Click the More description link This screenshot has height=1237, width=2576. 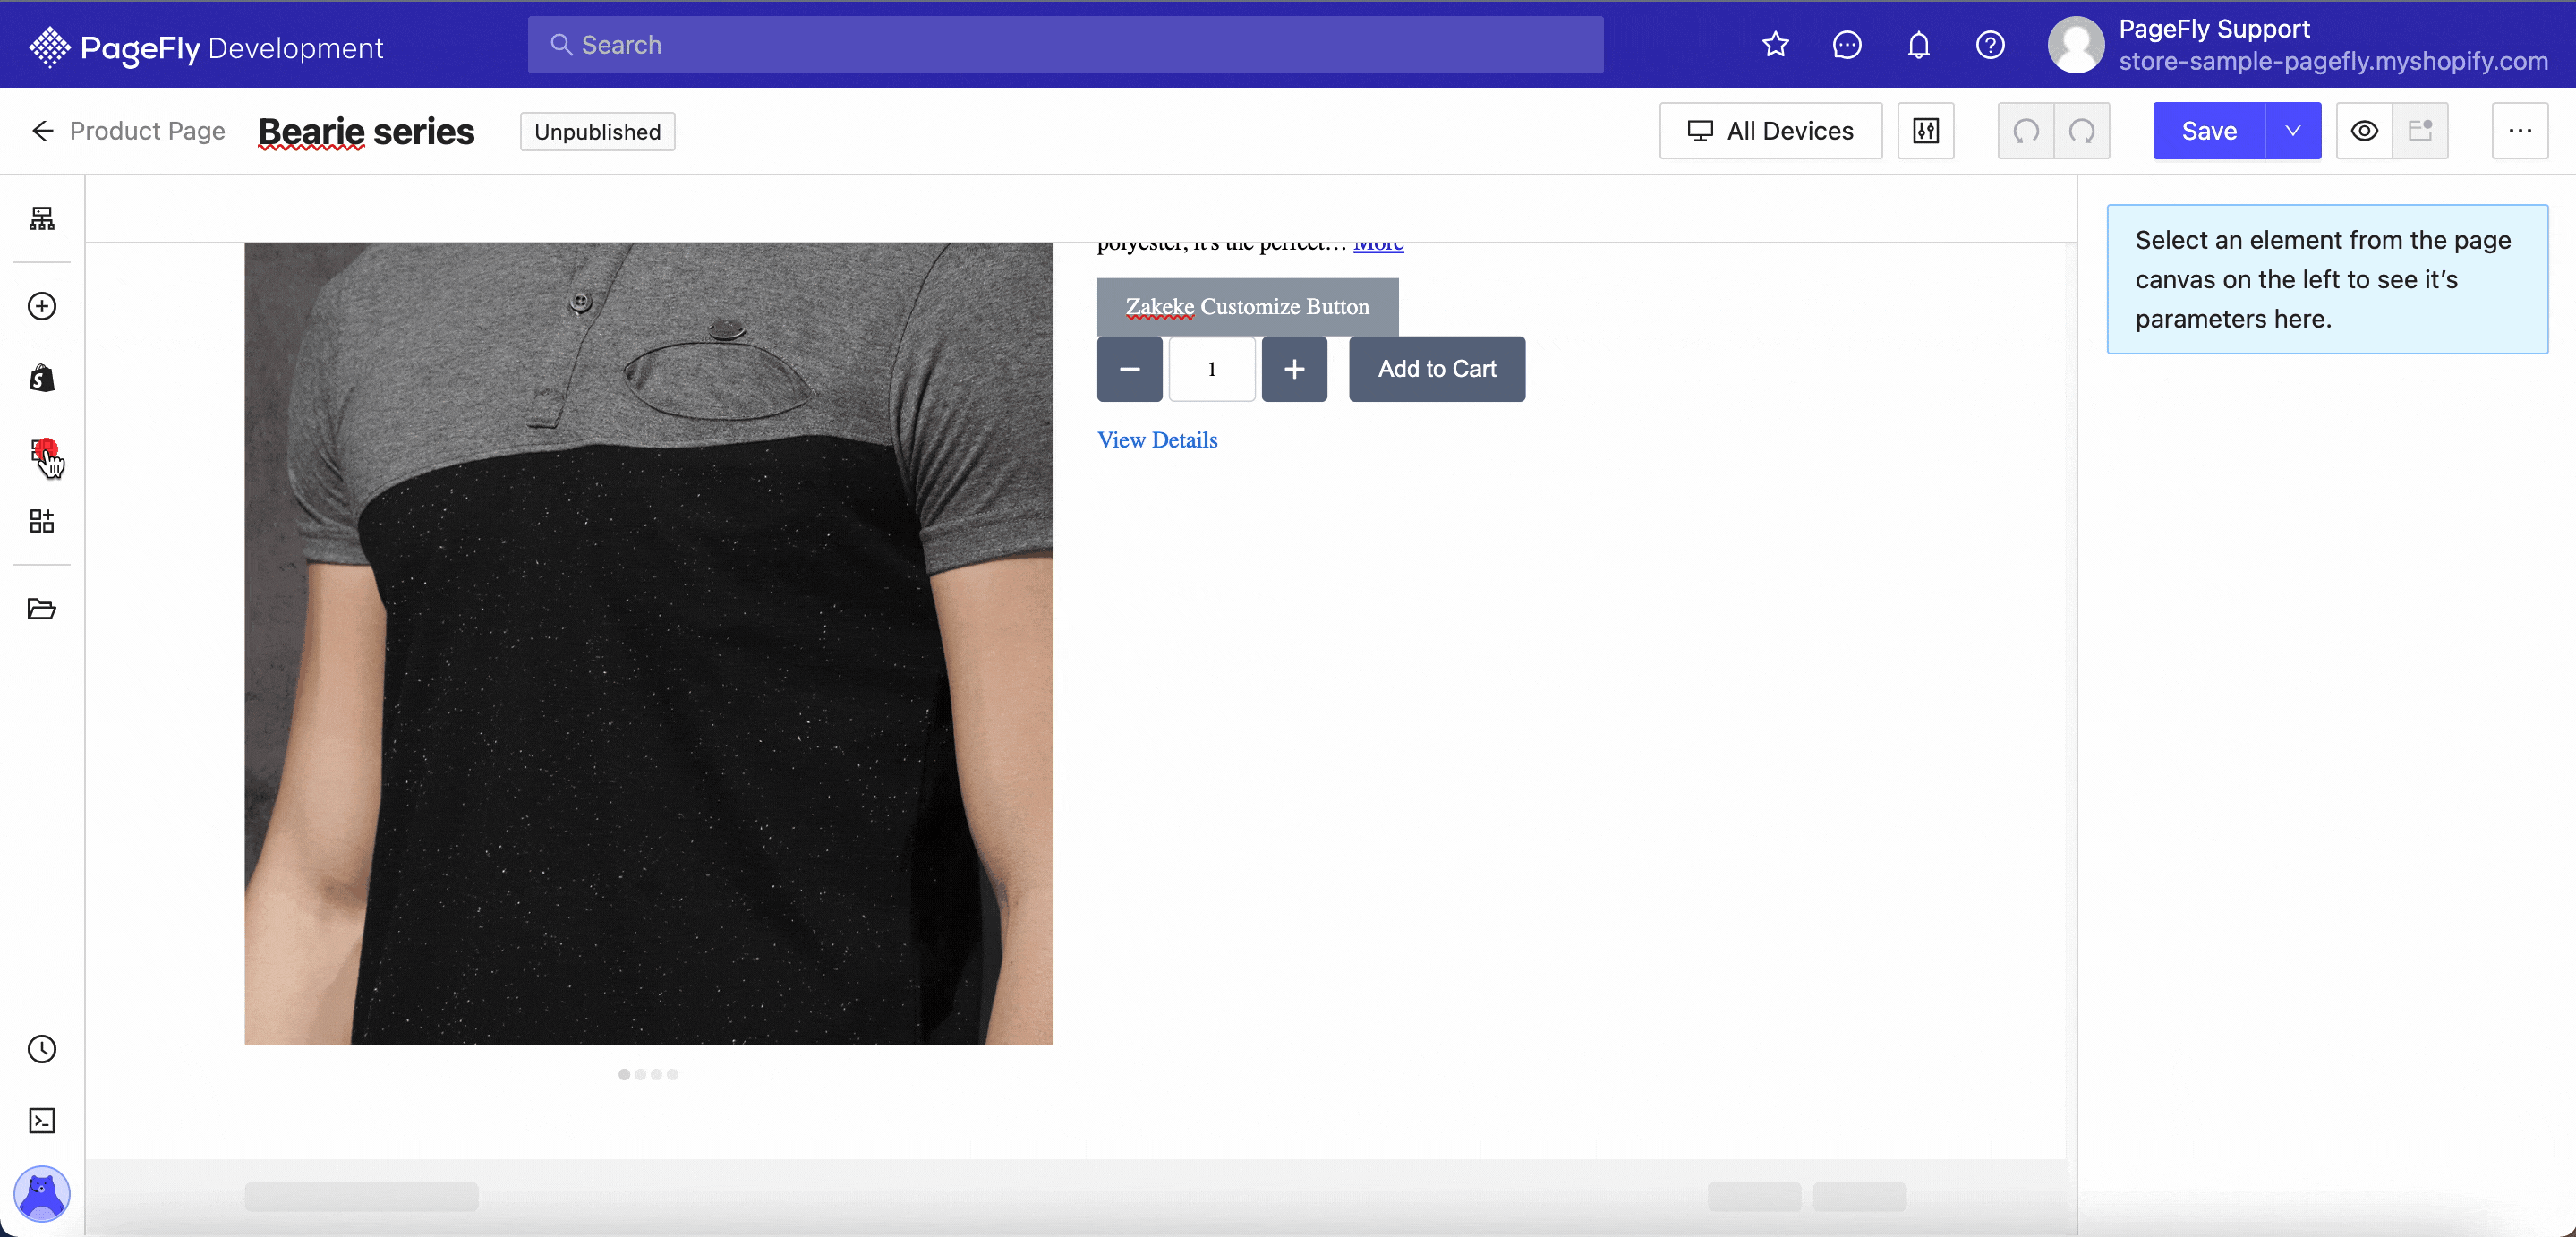1378,245
